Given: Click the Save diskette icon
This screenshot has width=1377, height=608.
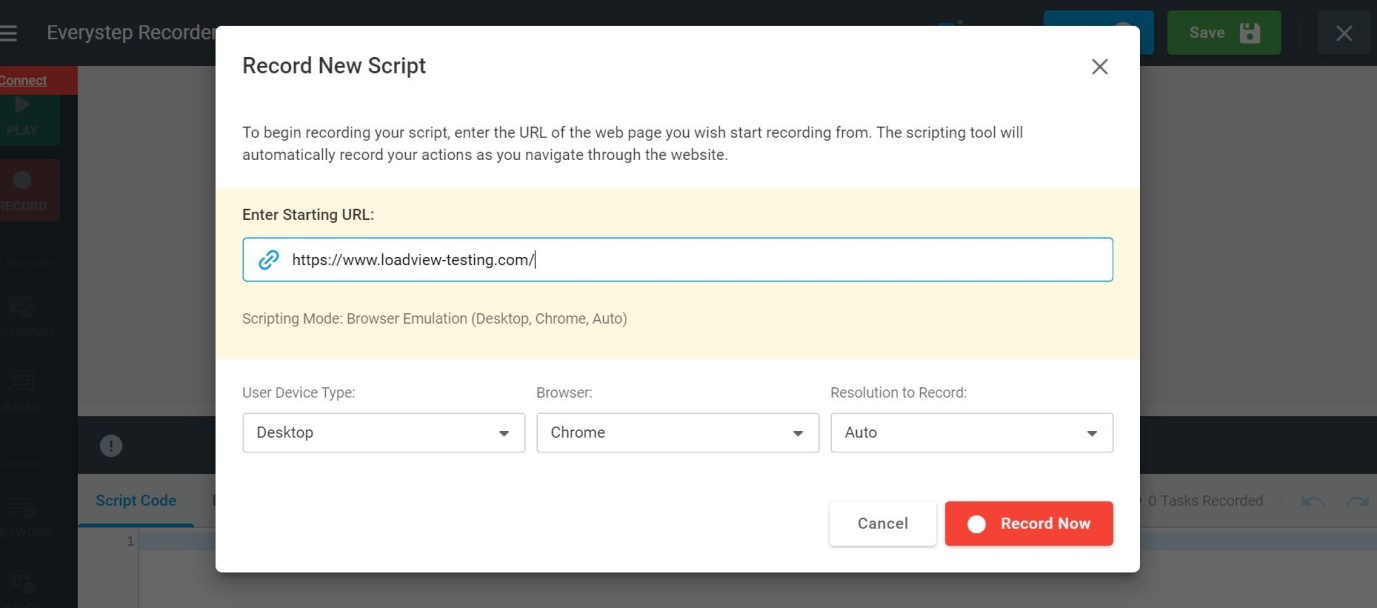Looking at the screenshot, I should point(1251,31).
